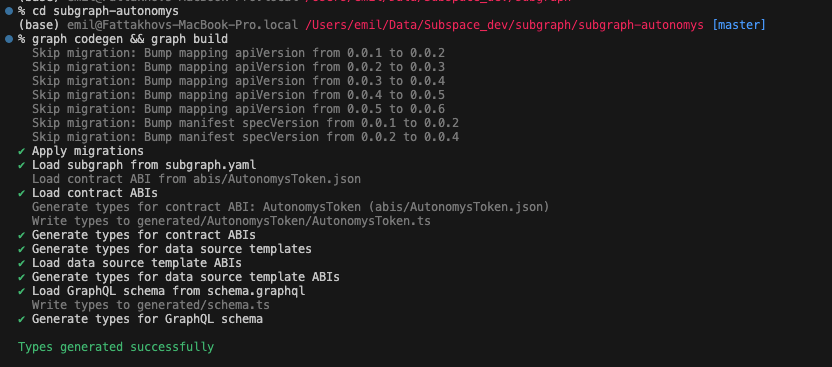Open generated/AutonomysToken/AutonomysToken.ts file path
The image size is (832, 367).
tap(284, 221)
